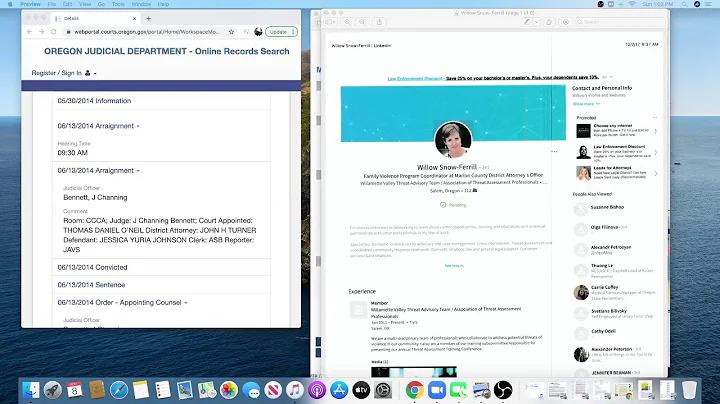Reload the Oregon courts page
The image size is (720, 404).
(x=53, y=32)
